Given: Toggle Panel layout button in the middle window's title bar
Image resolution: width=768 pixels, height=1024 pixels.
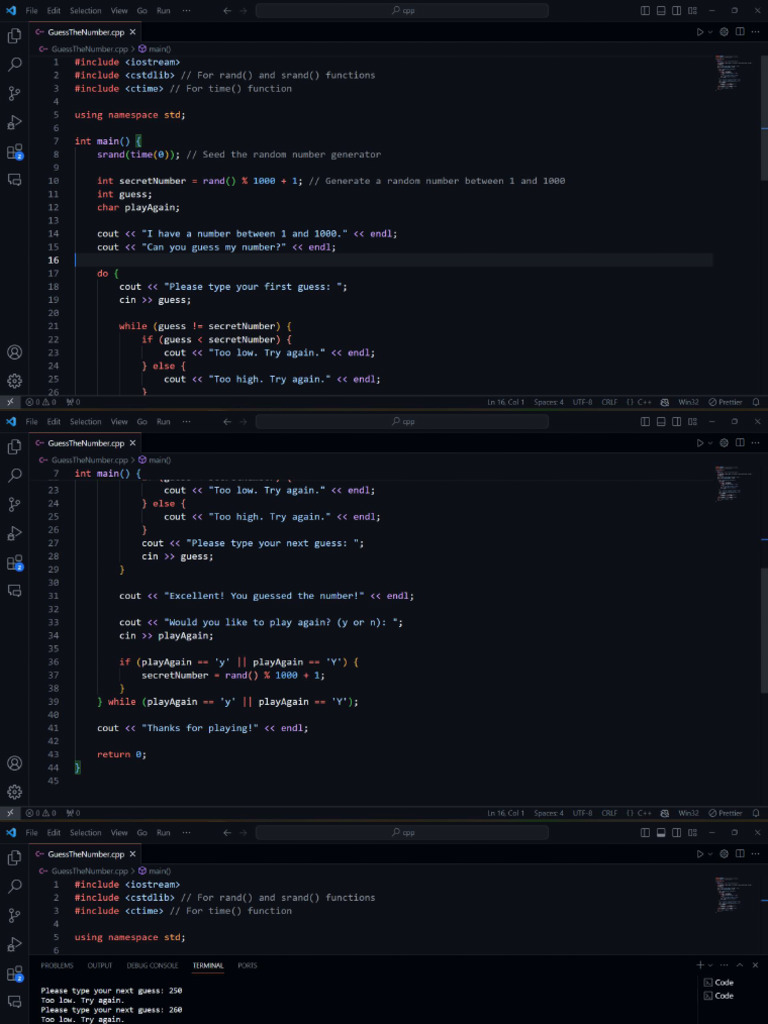Looking at the screenshot, I should pyautogui.click(x=661, y=421).
